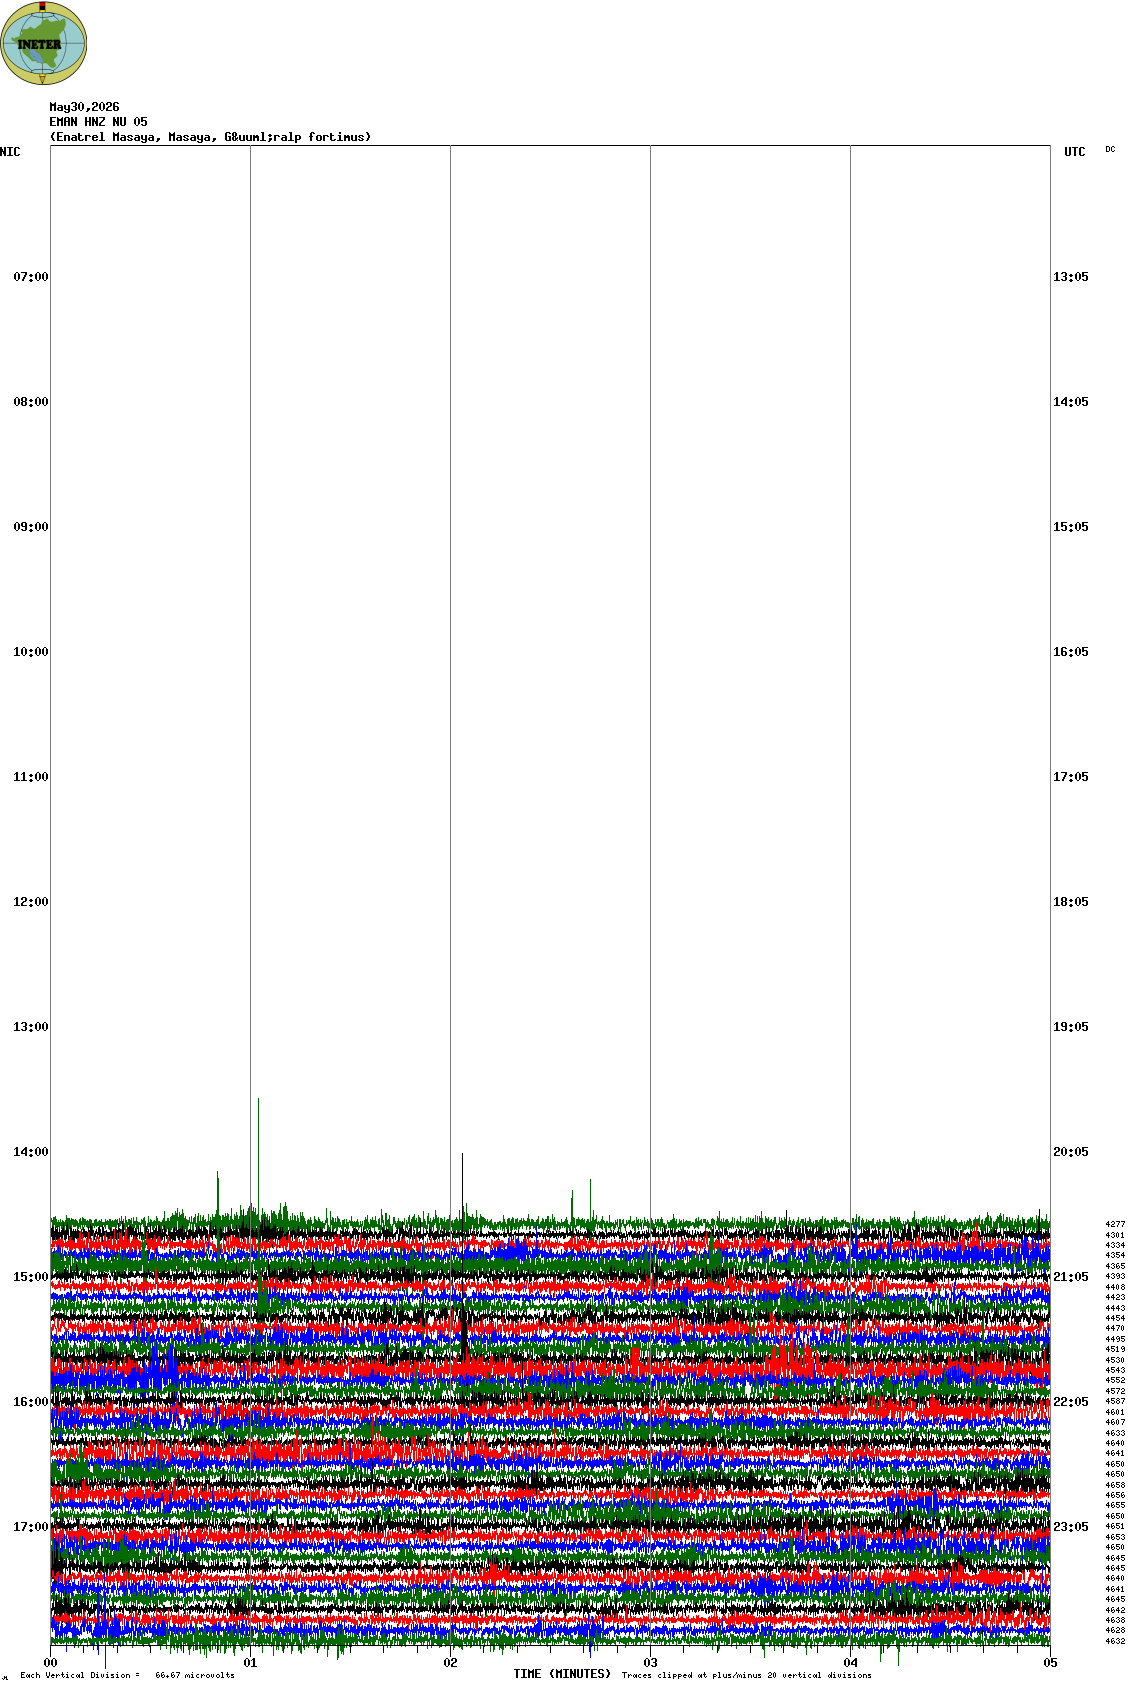Click the black spike near minute 02
Screen dimensions: 1130x1689
point(462,1185)
